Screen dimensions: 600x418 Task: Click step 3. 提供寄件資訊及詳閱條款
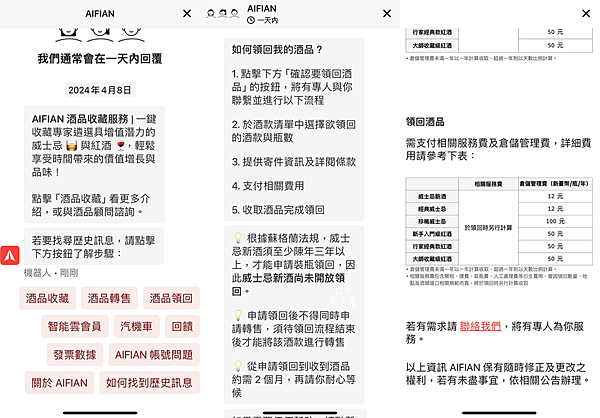click(x=294, y=162)
